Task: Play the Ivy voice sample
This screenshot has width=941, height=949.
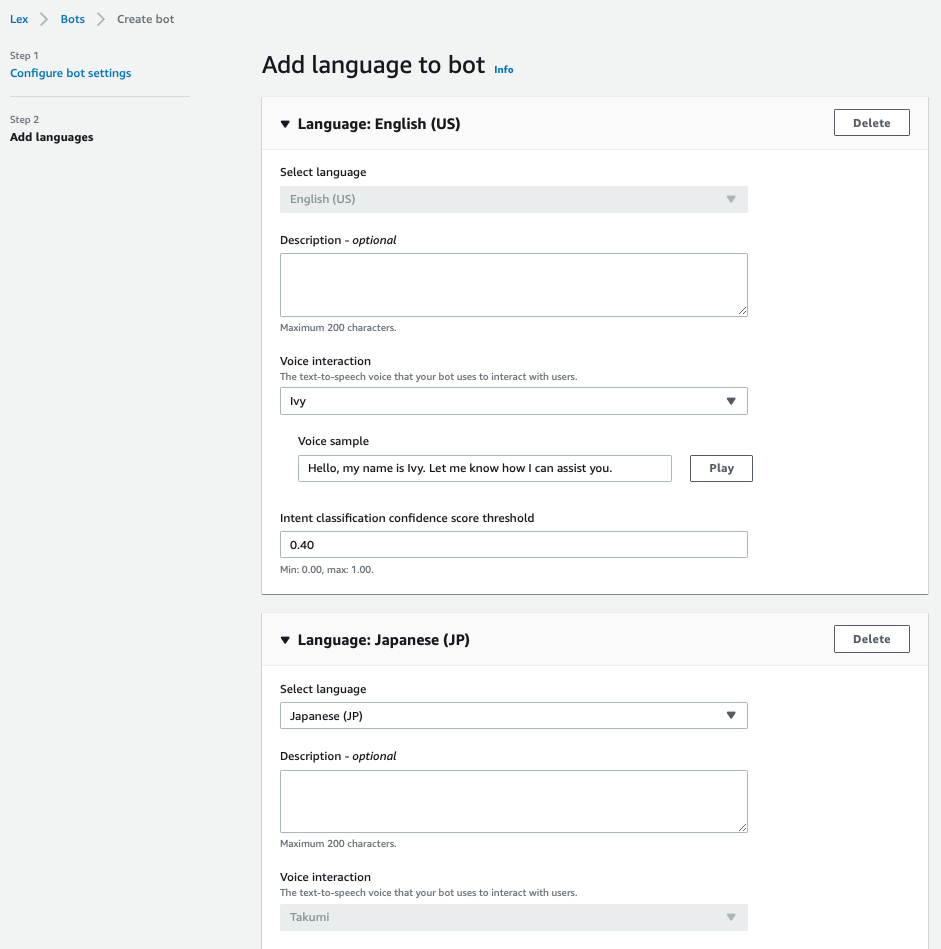Action: click(721, 468)
